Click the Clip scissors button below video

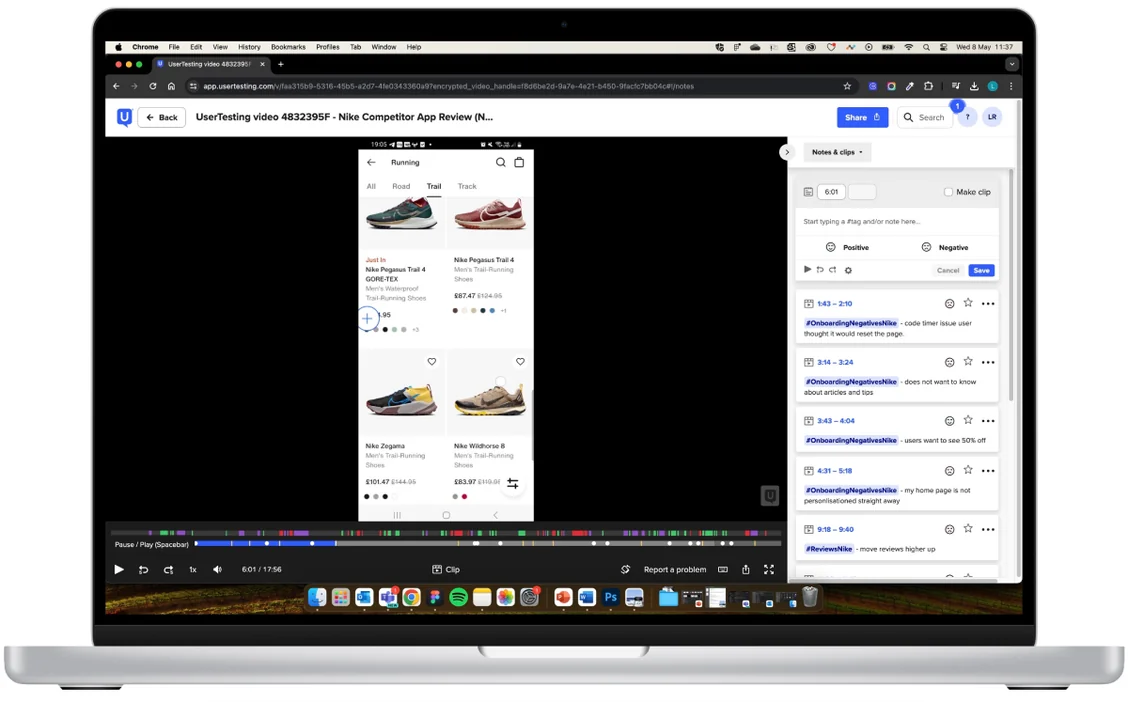pos(446,569)
